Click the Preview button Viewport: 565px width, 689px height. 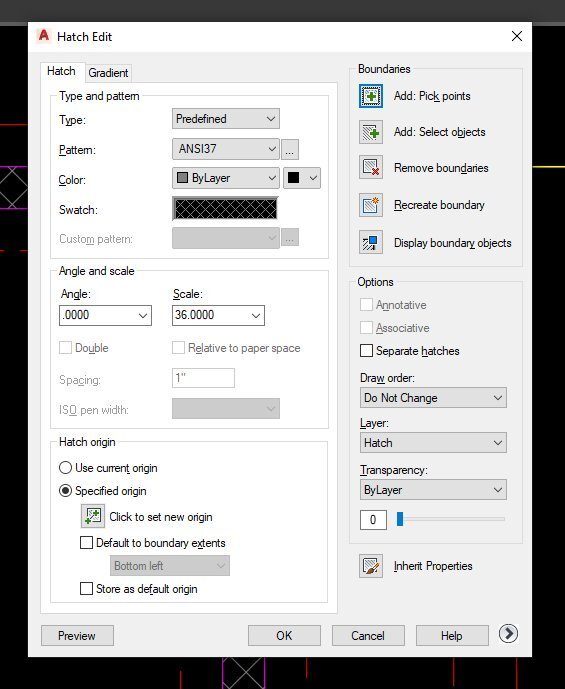(x=77, y=635)
